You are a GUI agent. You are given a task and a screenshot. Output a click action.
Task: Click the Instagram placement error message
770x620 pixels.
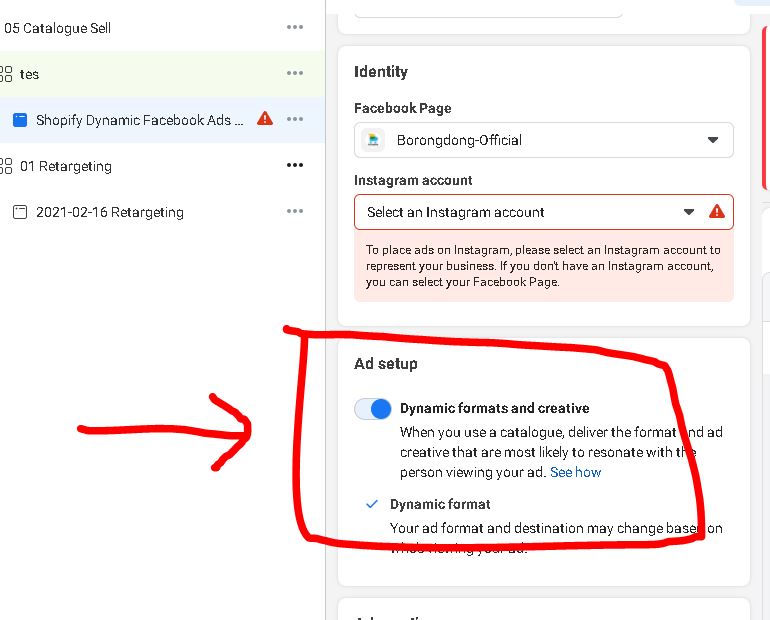point(544,266)
